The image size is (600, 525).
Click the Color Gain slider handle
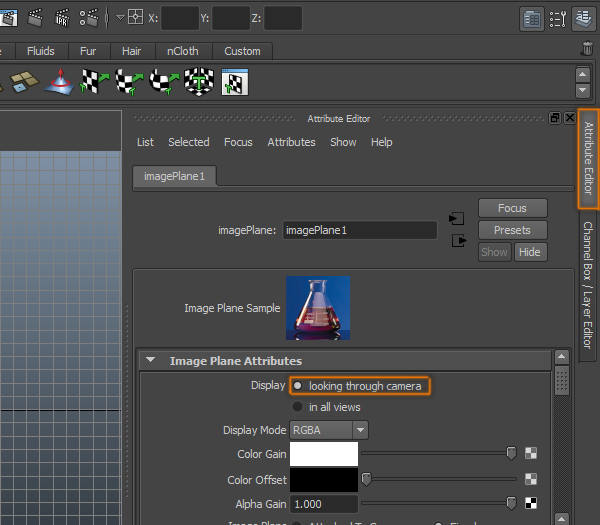coord(511,453)
